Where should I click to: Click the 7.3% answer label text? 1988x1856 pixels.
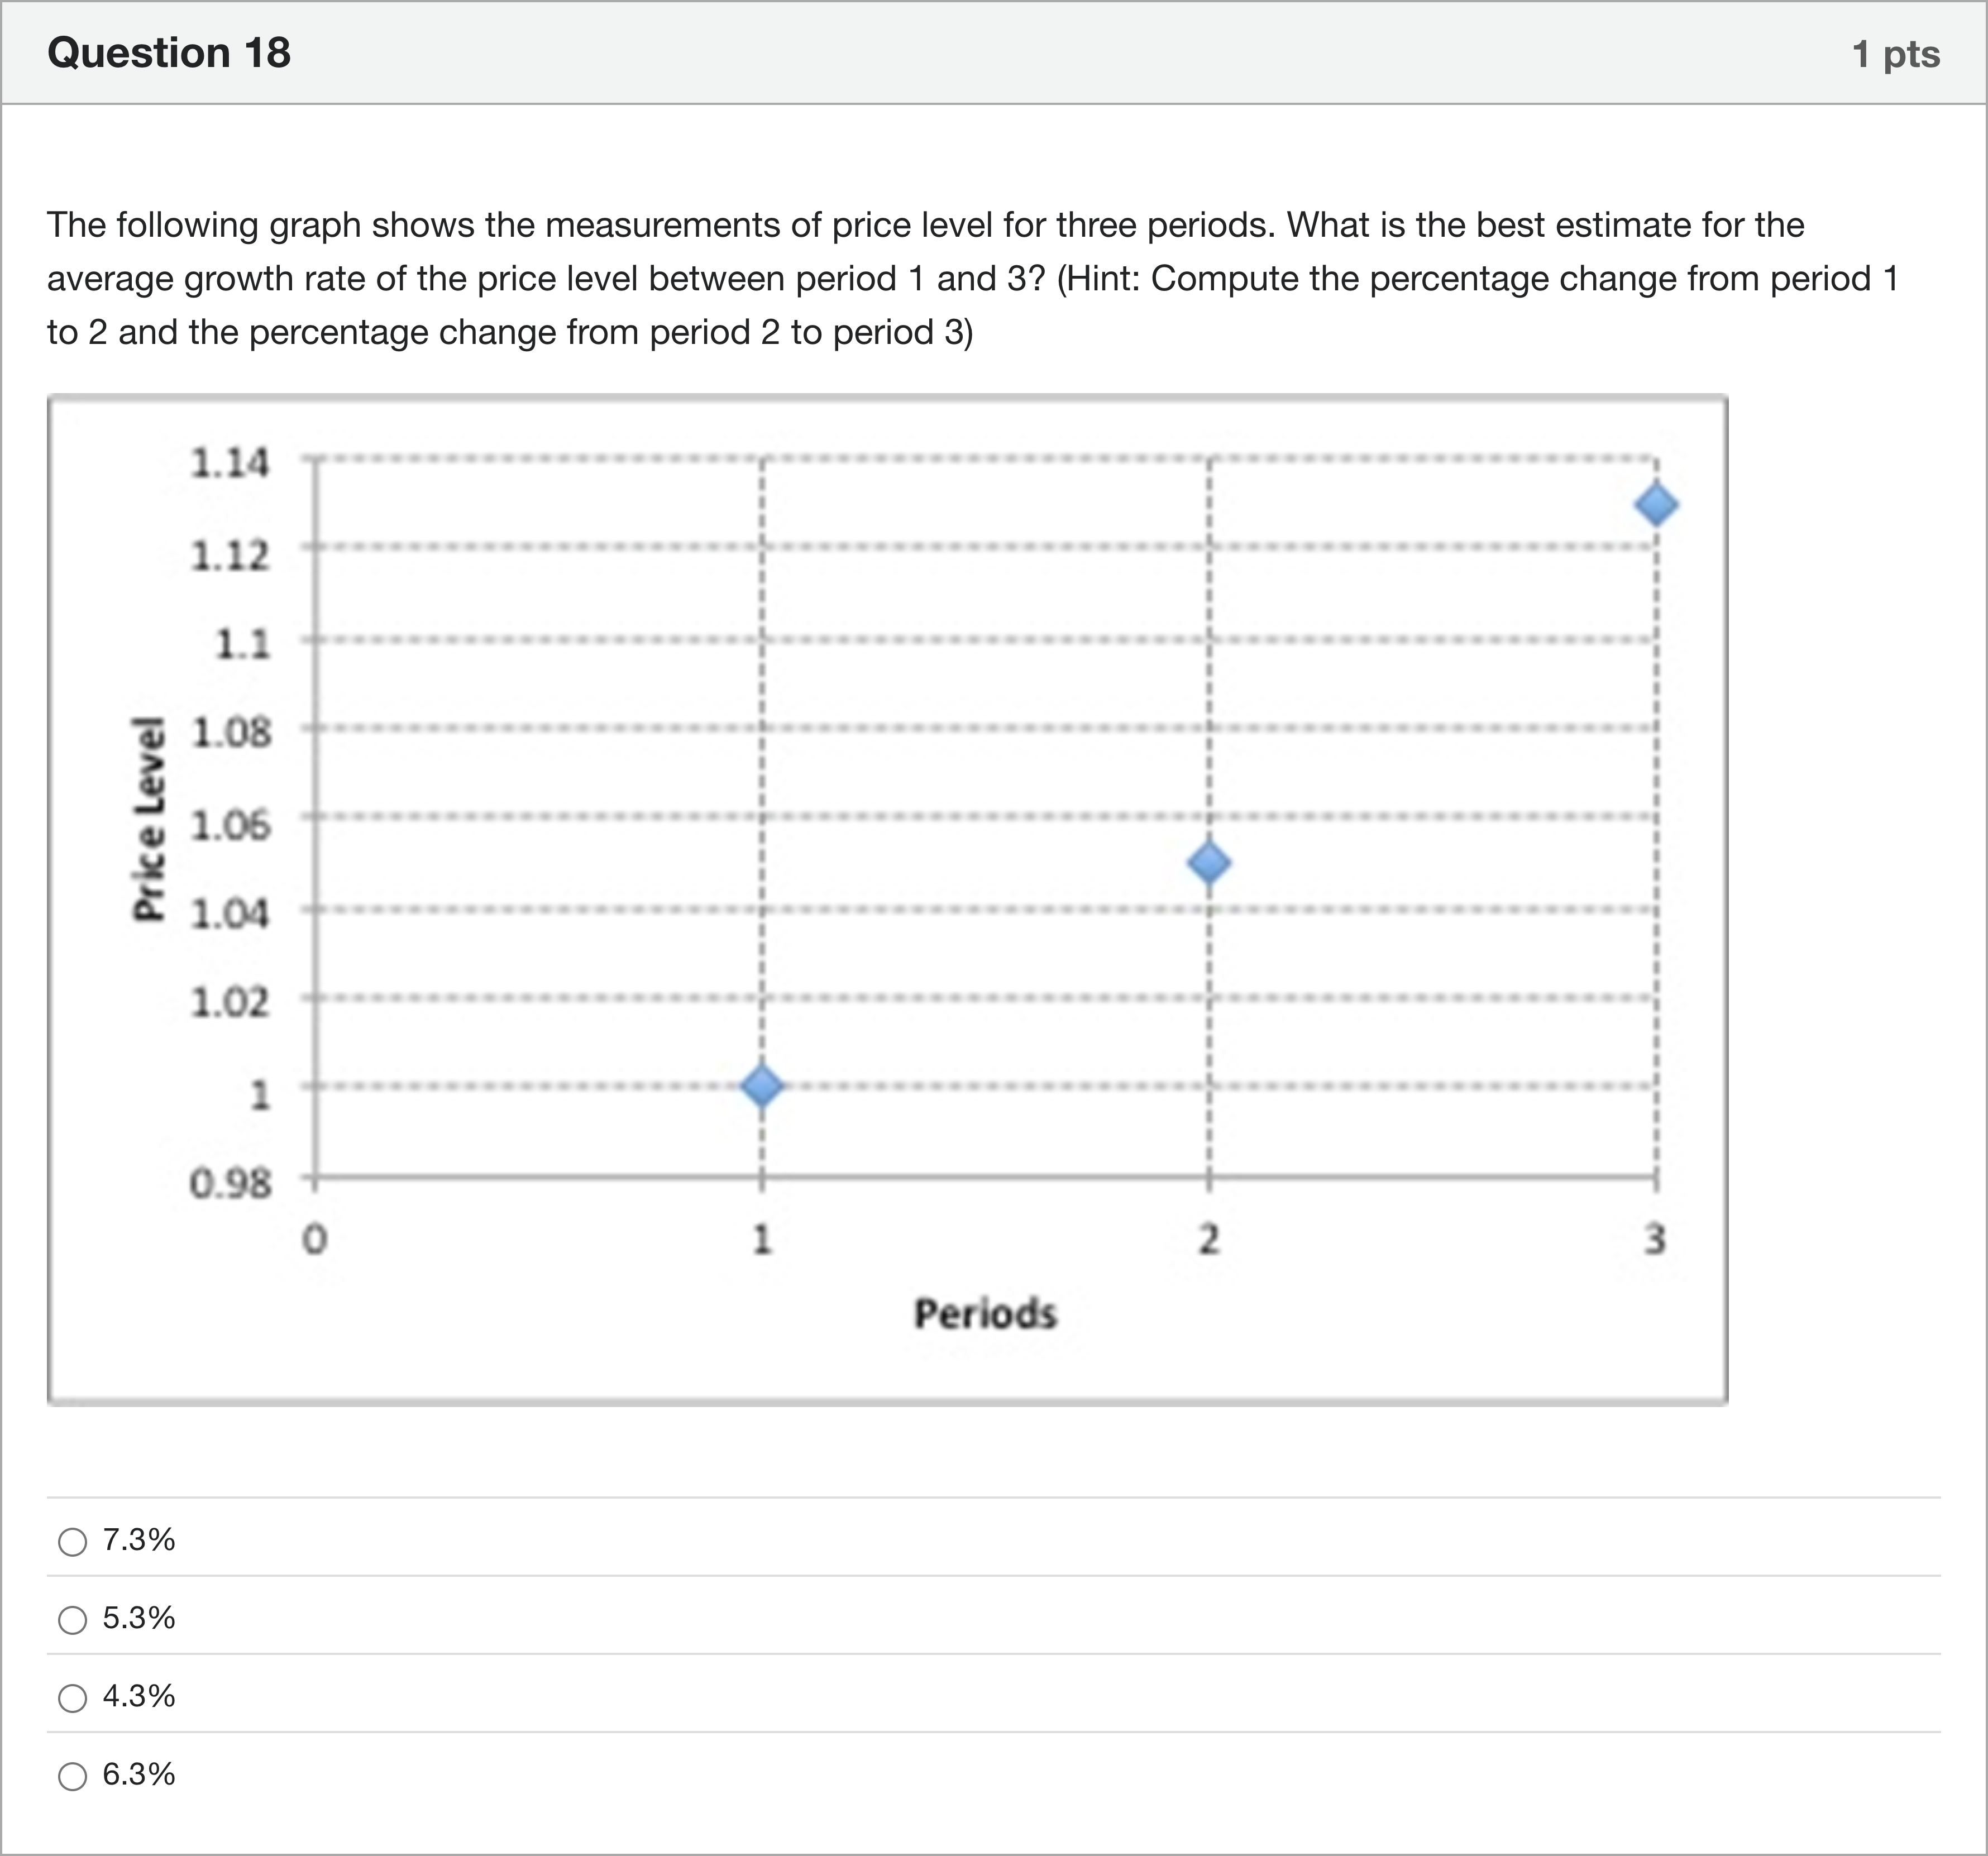138,1541
